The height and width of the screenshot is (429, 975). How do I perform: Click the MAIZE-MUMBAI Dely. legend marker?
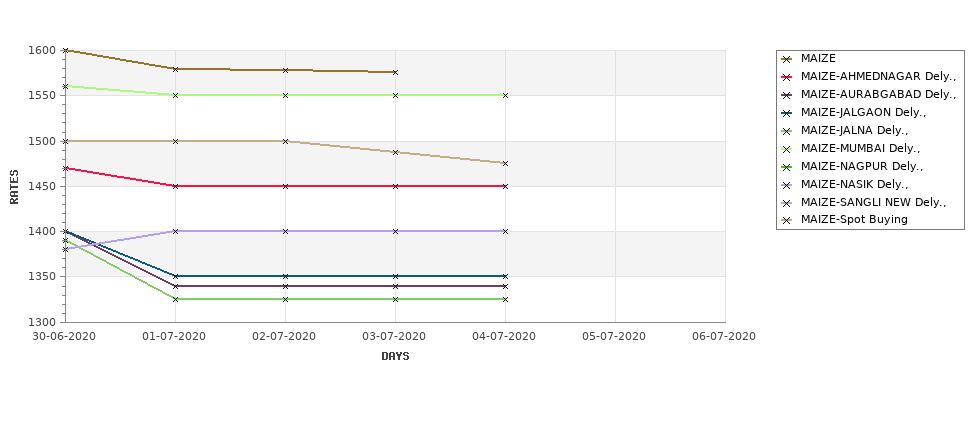(787, 149)
